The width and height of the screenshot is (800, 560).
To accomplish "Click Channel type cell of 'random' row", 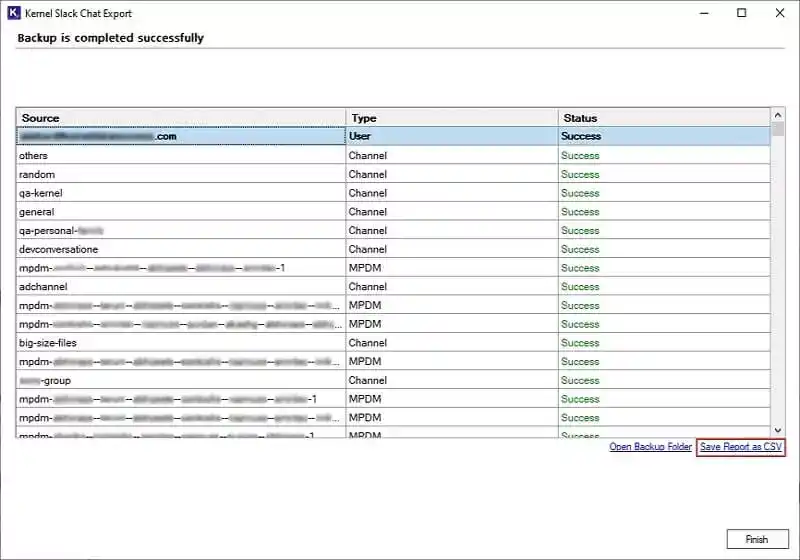I will [x=452, y=174].
